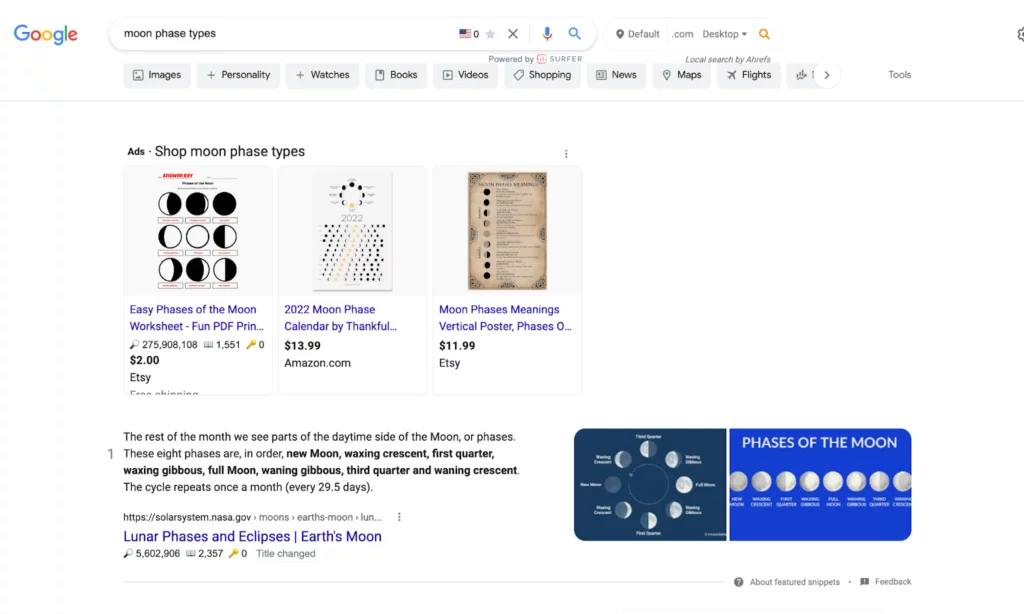Switch to the Books tab
Screen dimensions: 1024x614
click(396, 75)
